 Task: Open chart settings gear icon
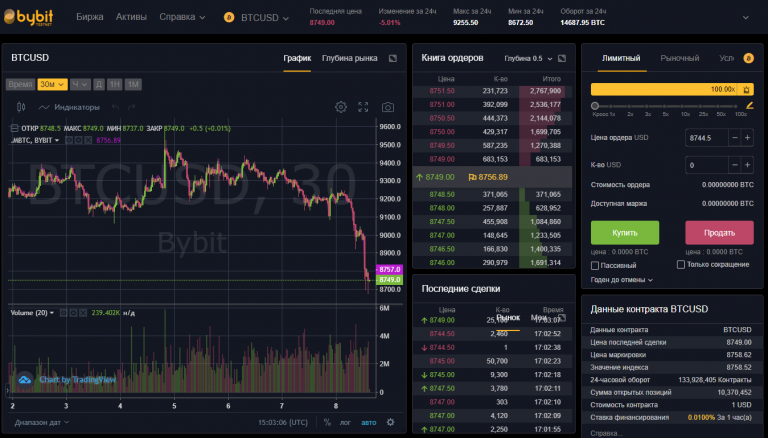340,107
